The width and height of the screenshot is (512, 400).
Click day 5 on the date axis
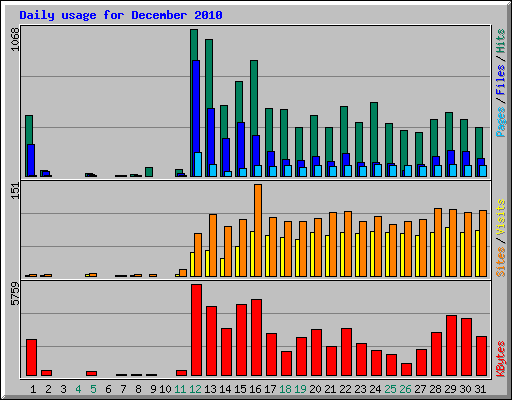point(93,389)
